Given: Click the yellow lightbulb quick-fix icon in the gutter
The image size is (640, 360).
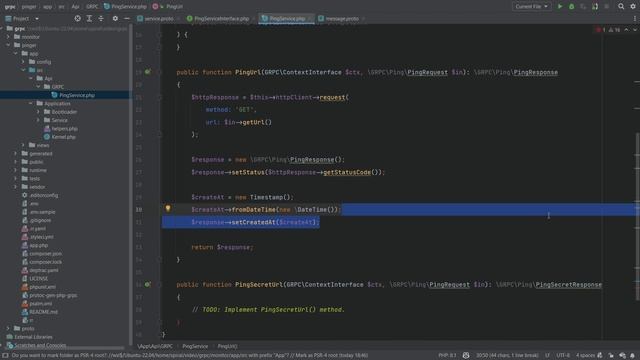Looking at the screenshot, I should tap(168, 208).
